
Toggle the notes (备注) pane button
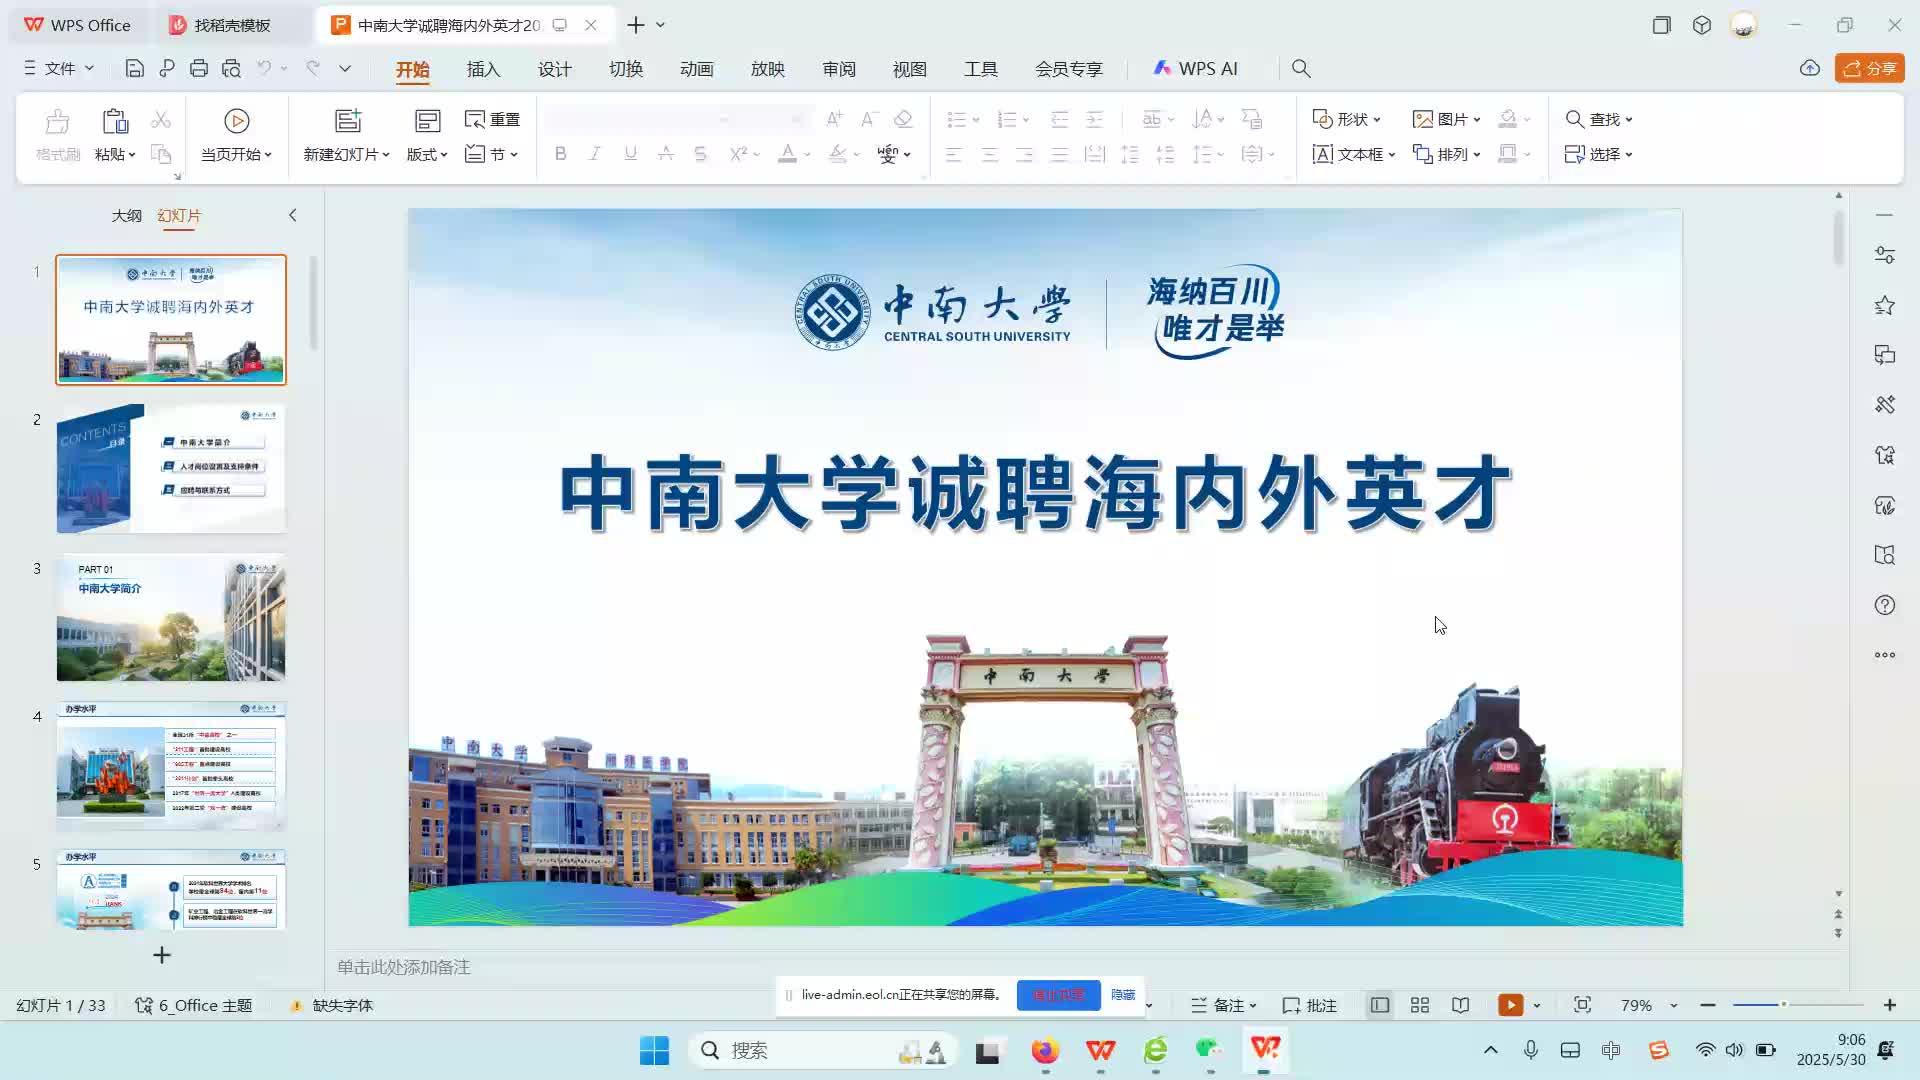coord(1224,1005)
